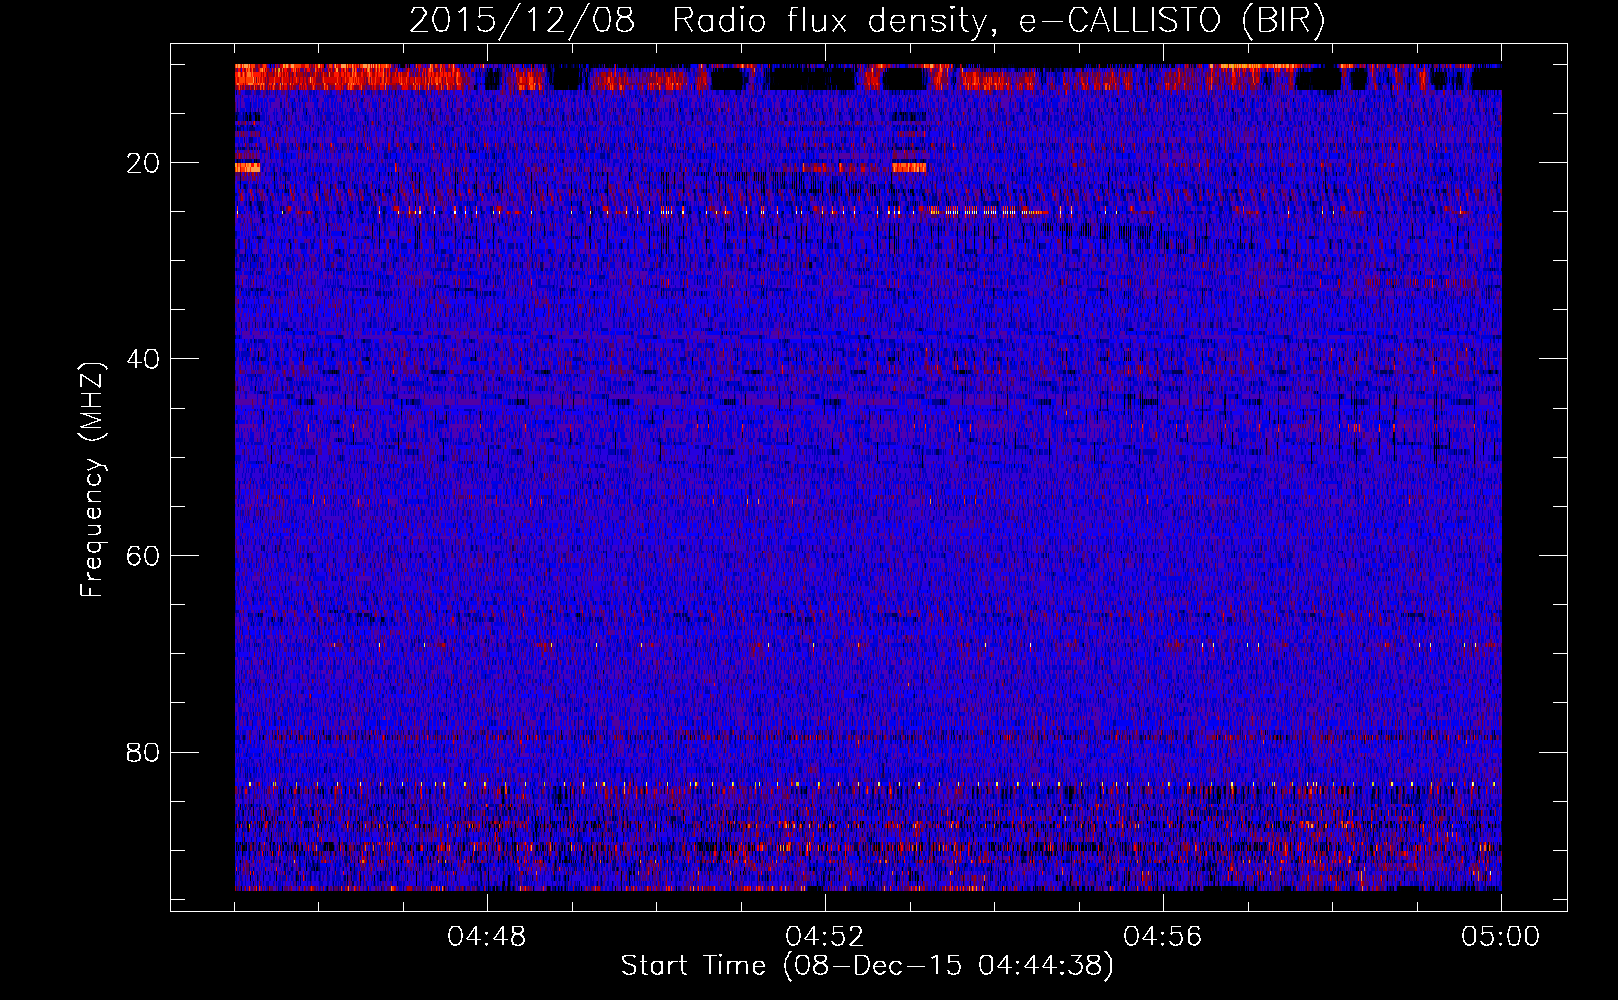Click the 60 frequency tick label

click(144, 556)
